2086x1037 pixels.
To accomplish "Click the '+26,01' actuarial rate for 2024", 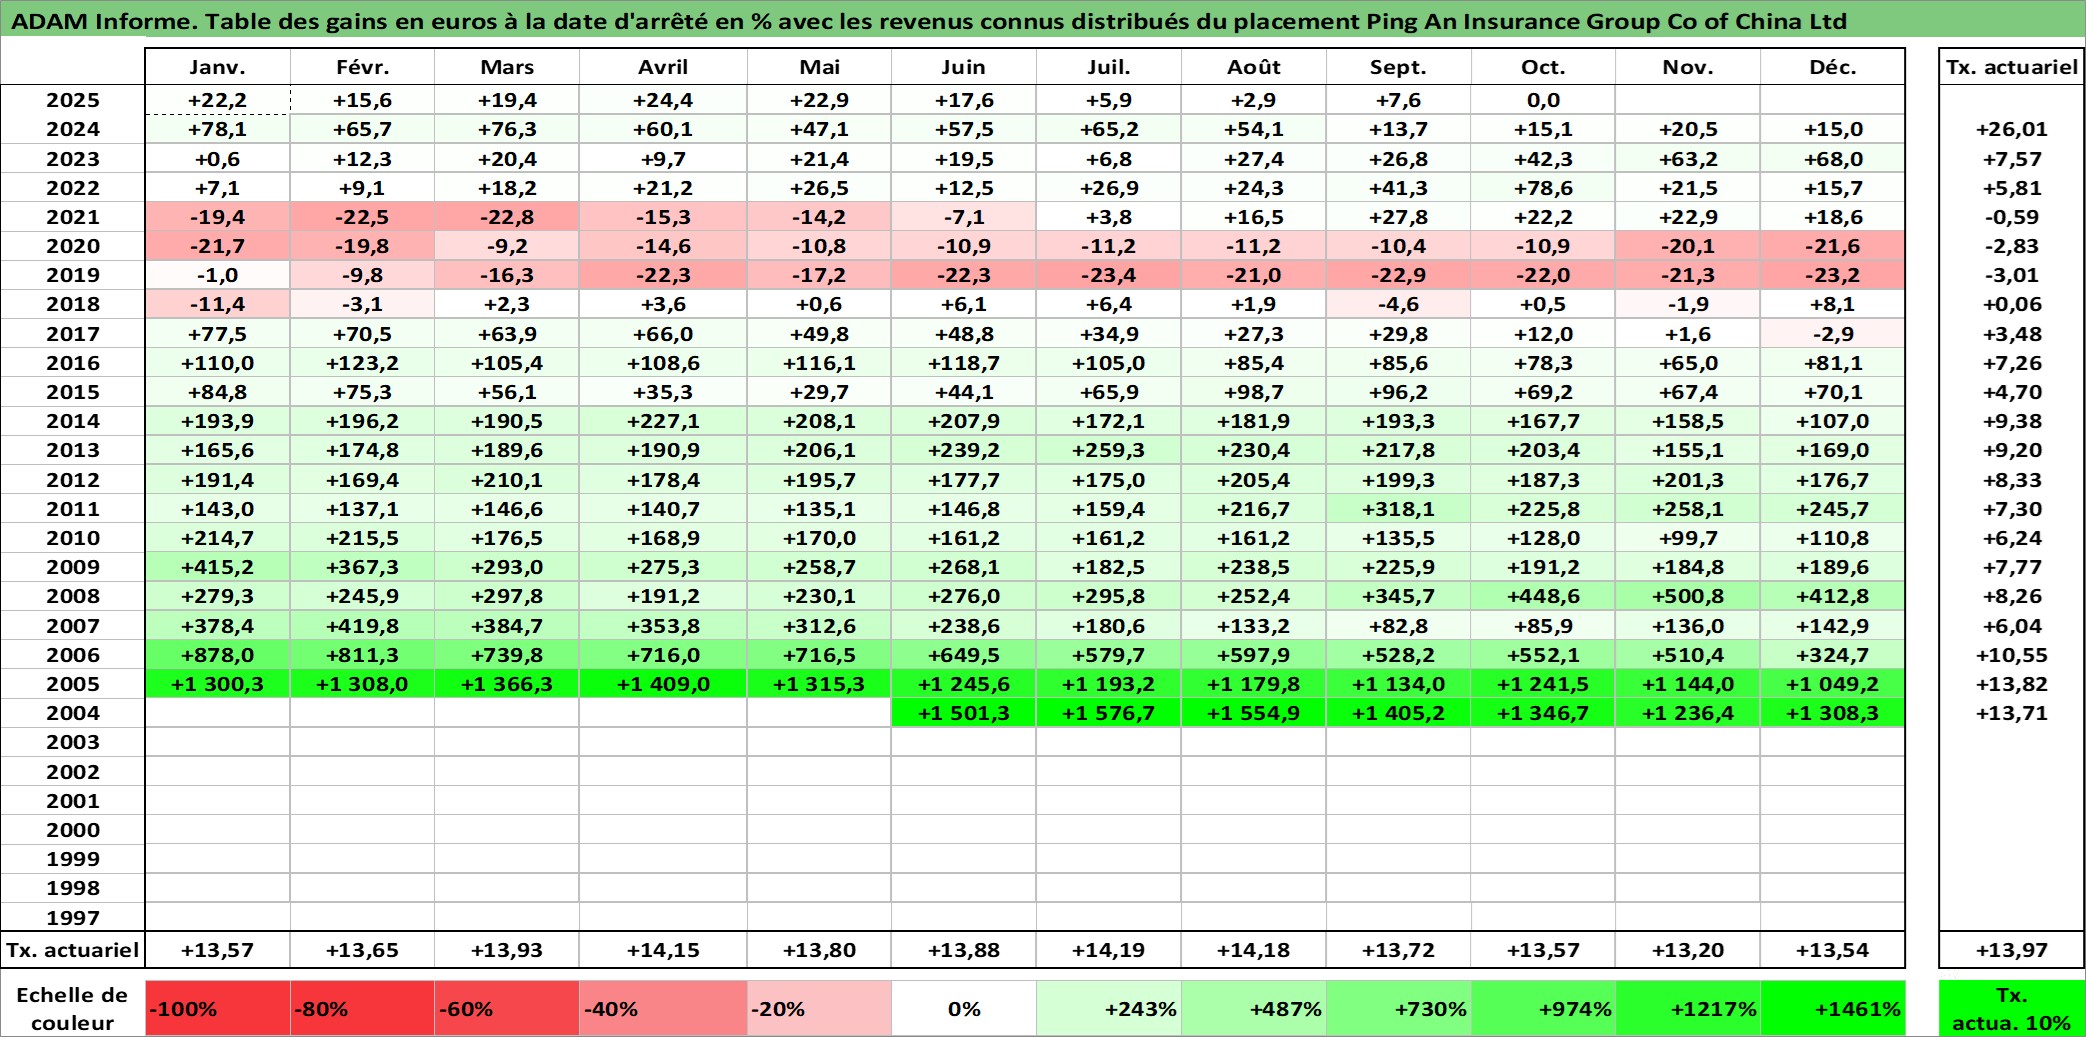I will coord(2012,129).
